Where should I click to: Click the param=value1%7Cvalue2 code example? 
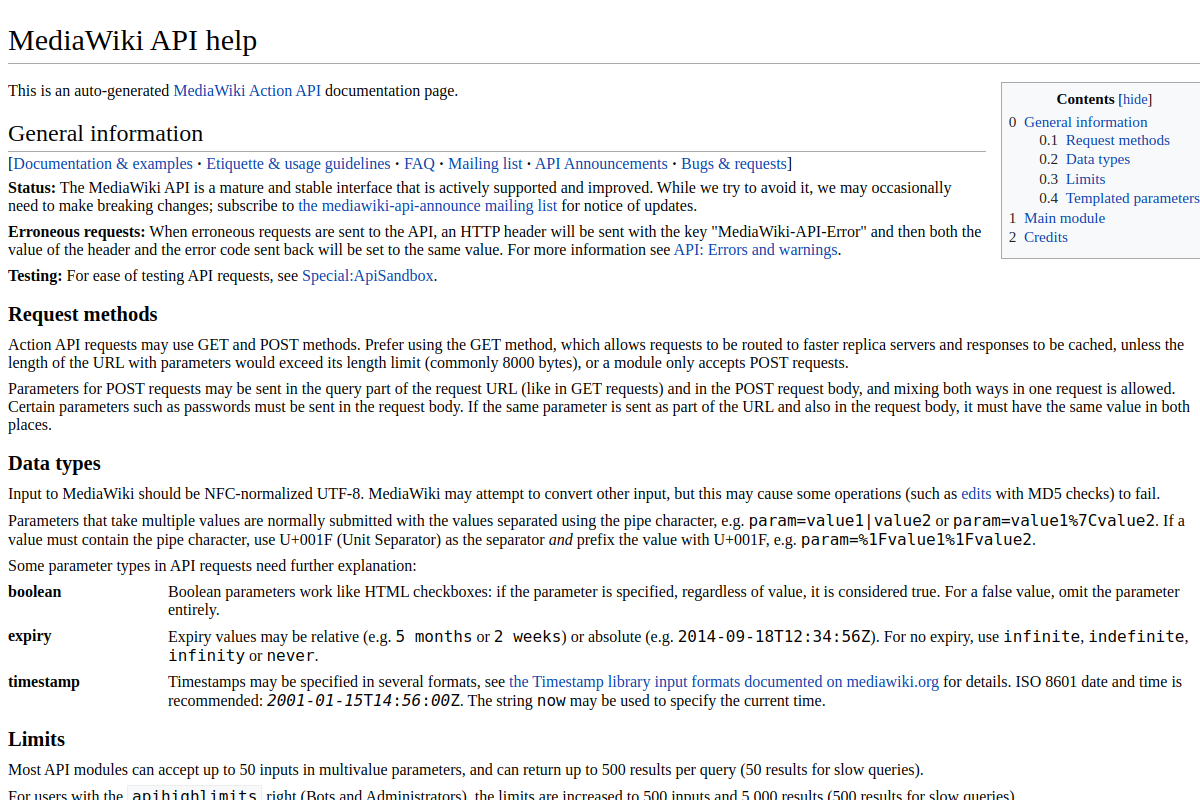click(1054, 520)
